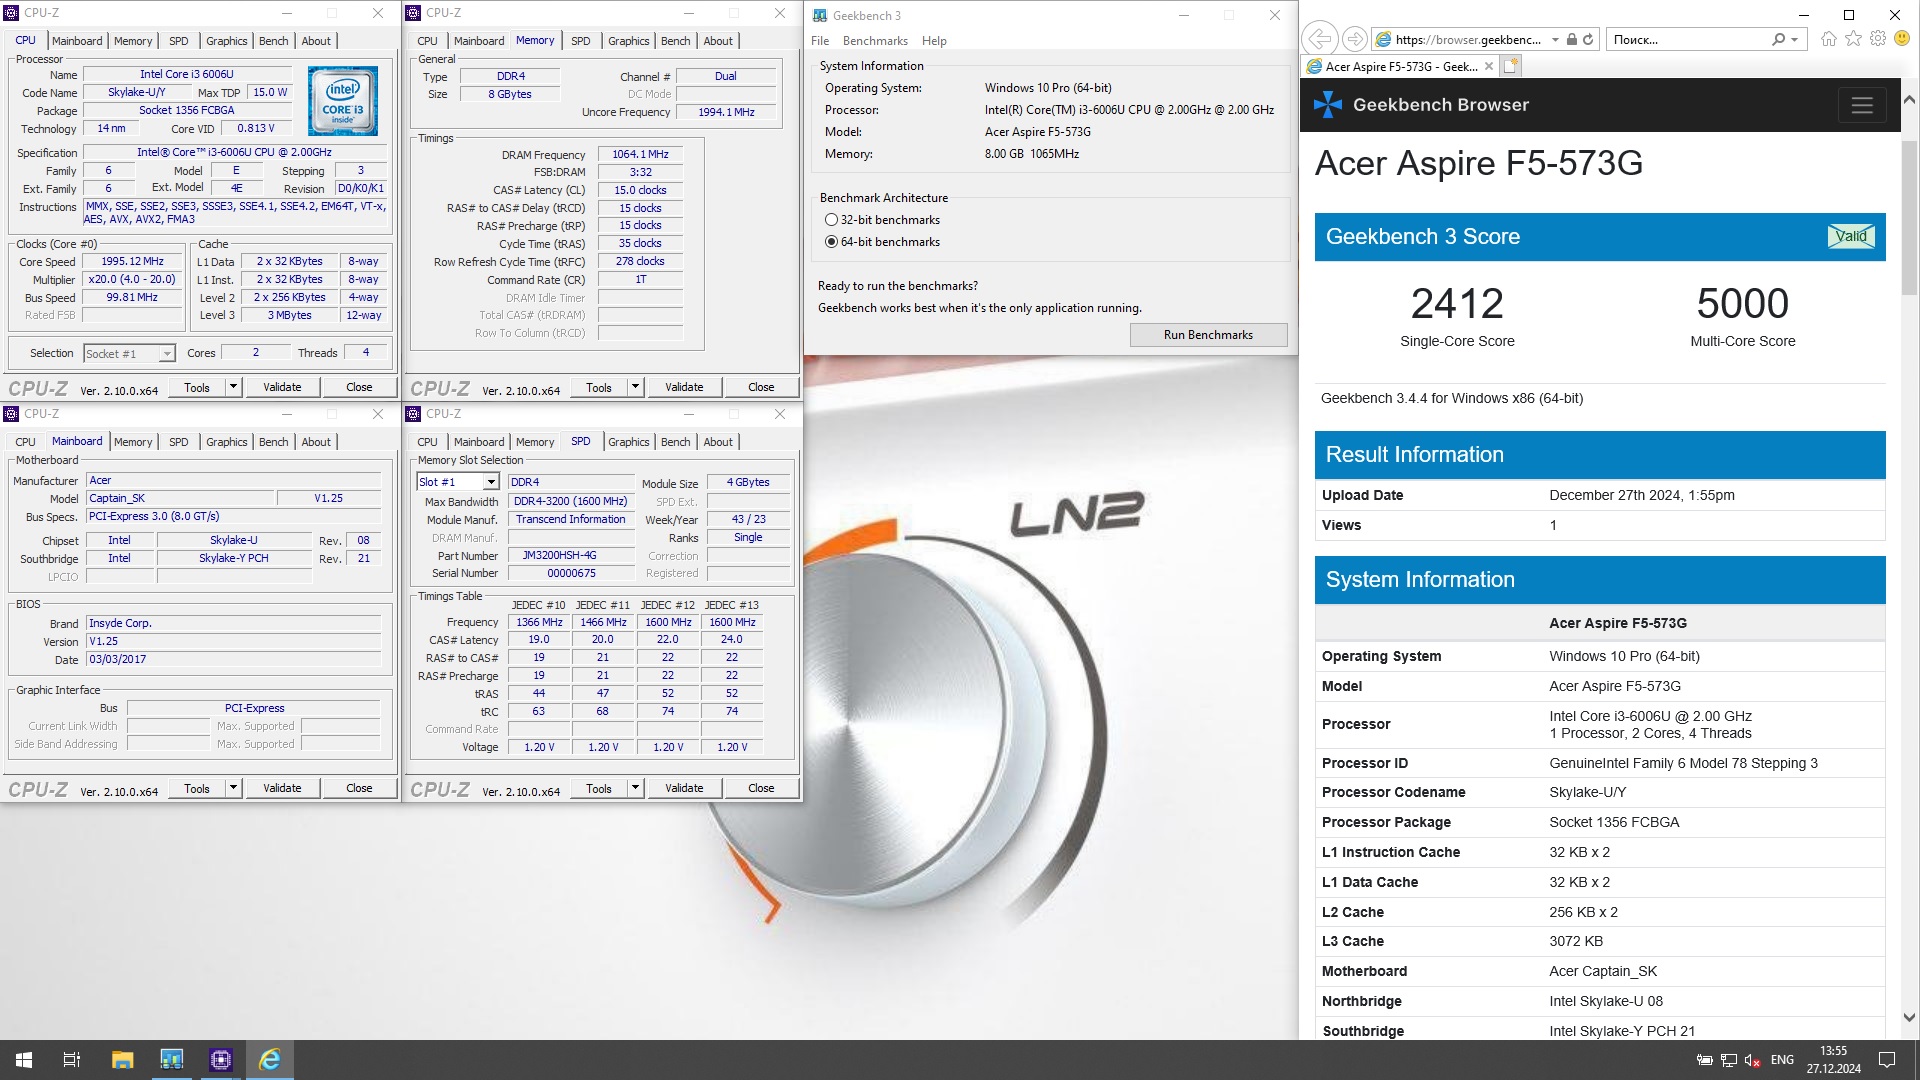Open Internet Explorer settings gear
Image resolution: width=1920 pixels, height=1080 pixels.
[x=1878, y=39]
